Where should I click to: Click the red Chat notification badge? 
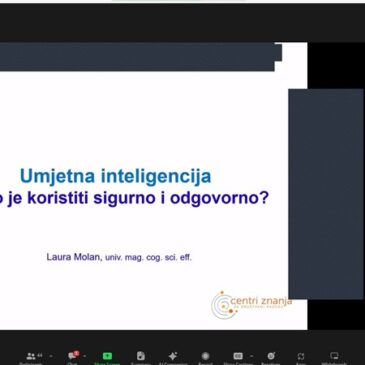click(76, 353)
